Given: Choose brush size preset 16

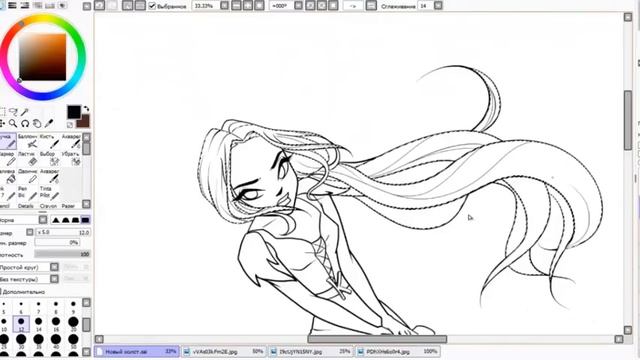Looking at the screenshot, I should [x=56, y=324].
